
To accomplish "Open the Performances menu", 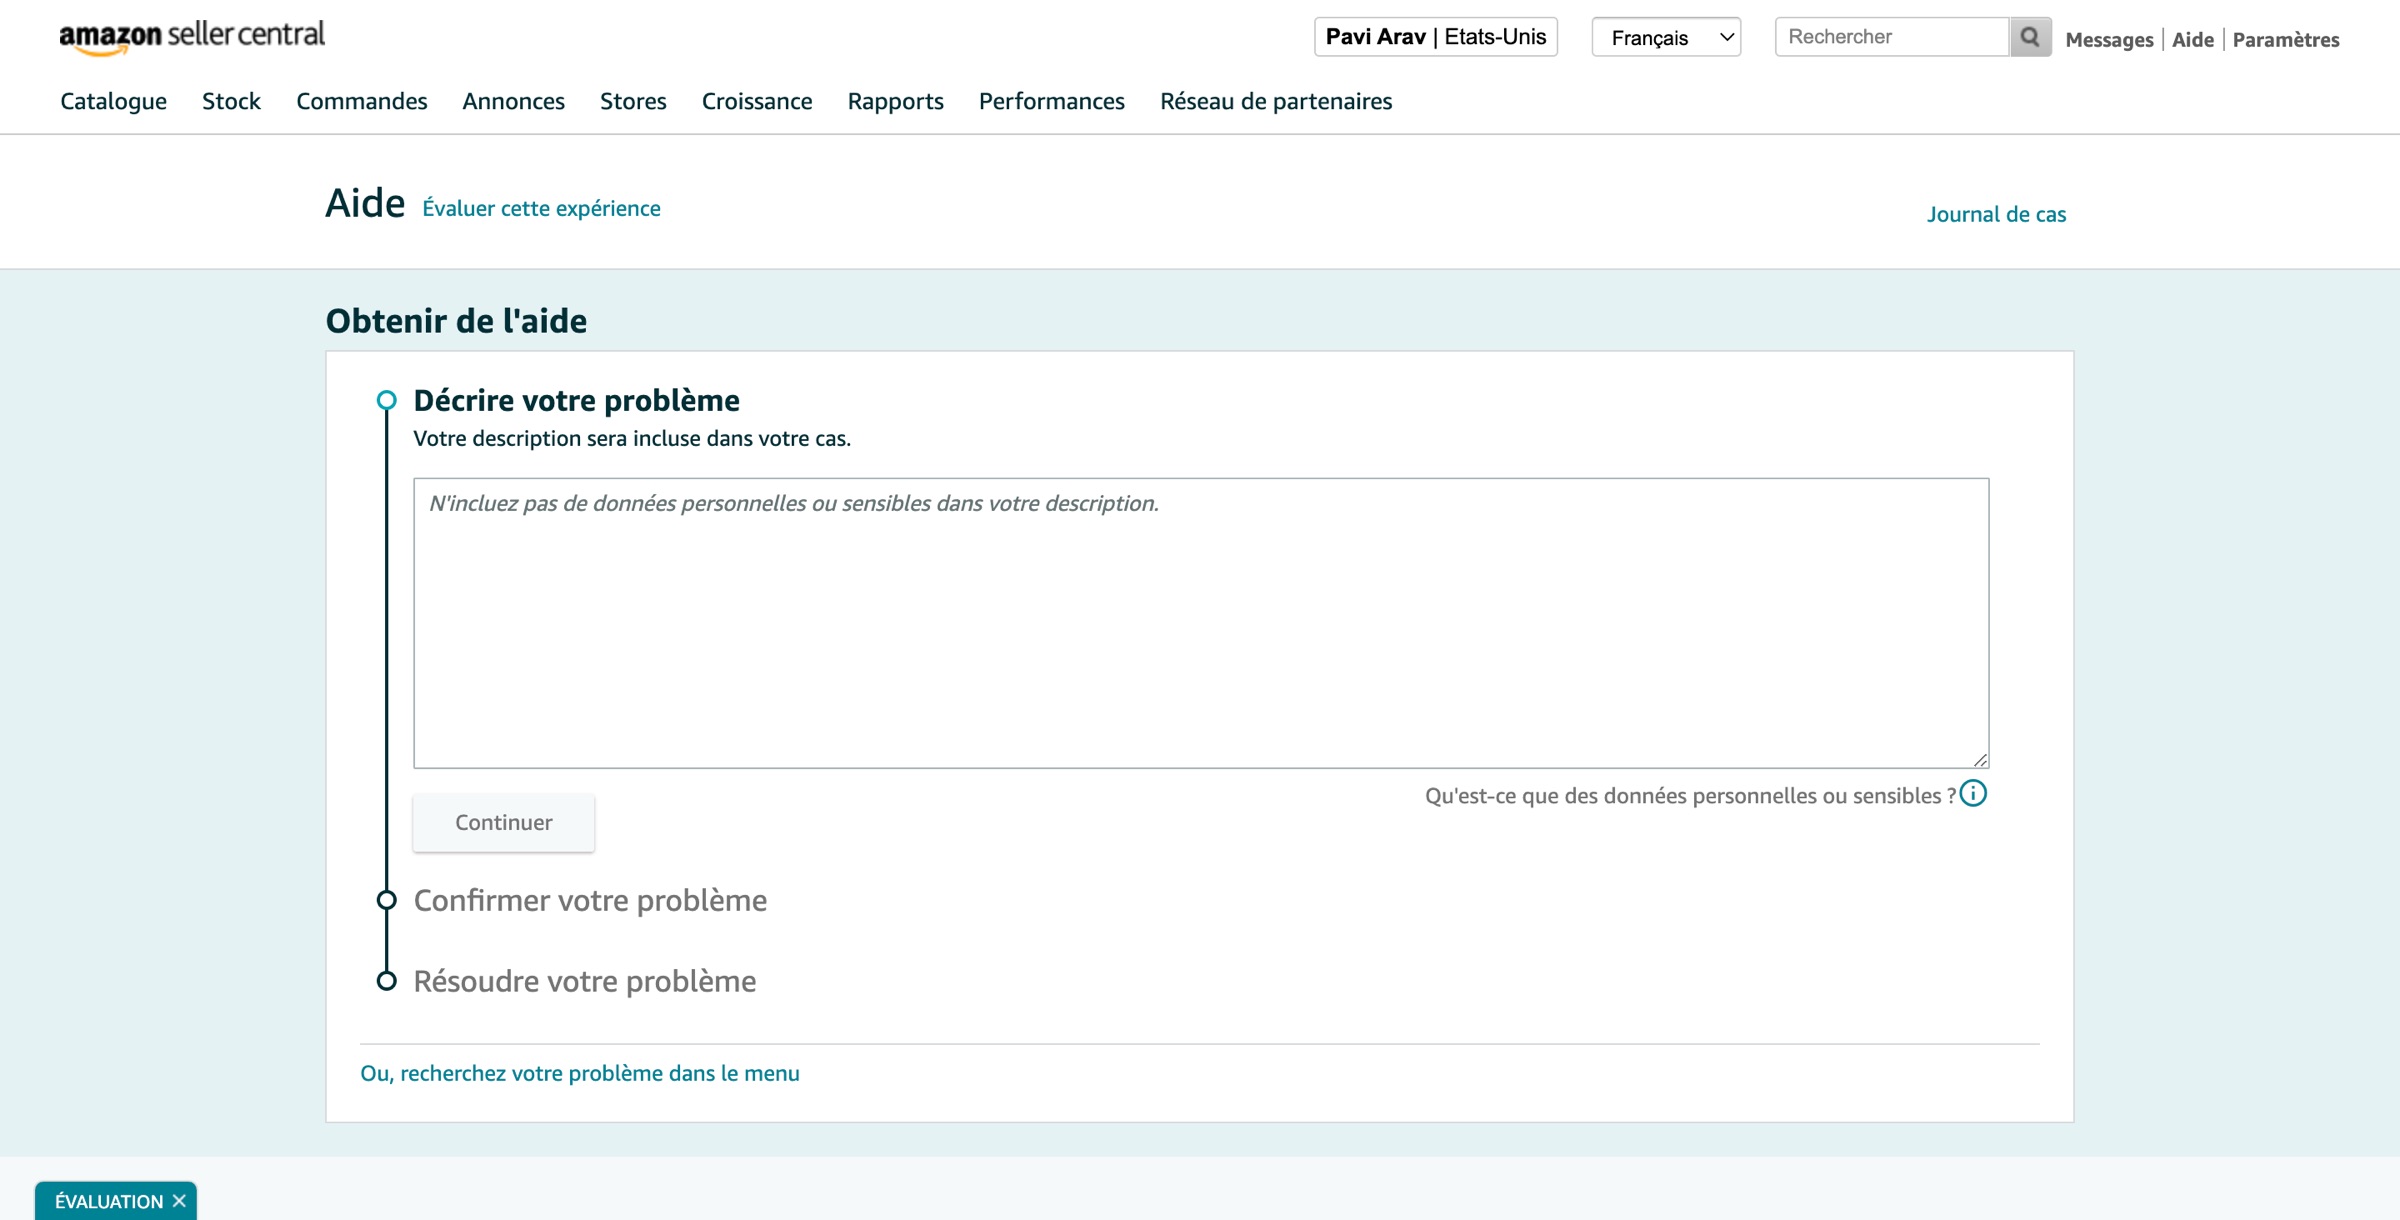I will pos(1051,101).
